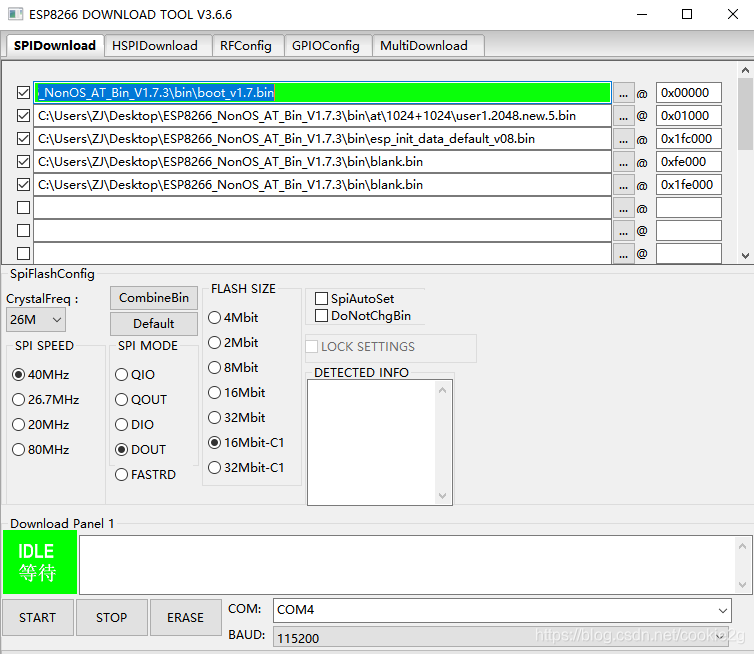Screen dimensions: 754x654
Task: Browse file for user1.2048.new.5.bin row
Action: point(623,116)
